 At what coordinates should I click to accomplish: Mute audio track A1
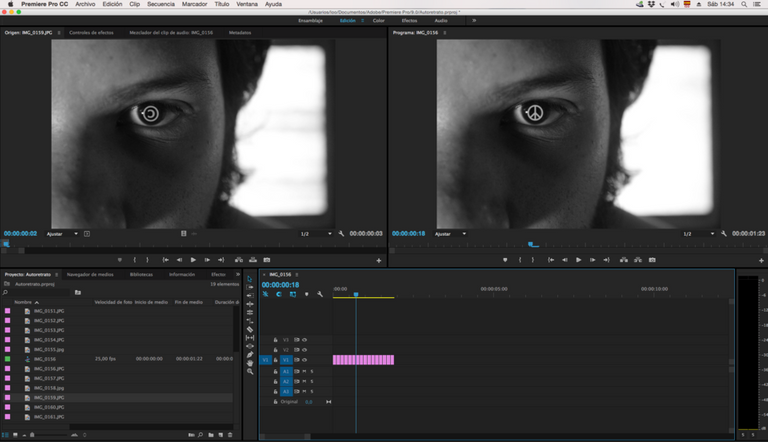click(x=304, y=371)
